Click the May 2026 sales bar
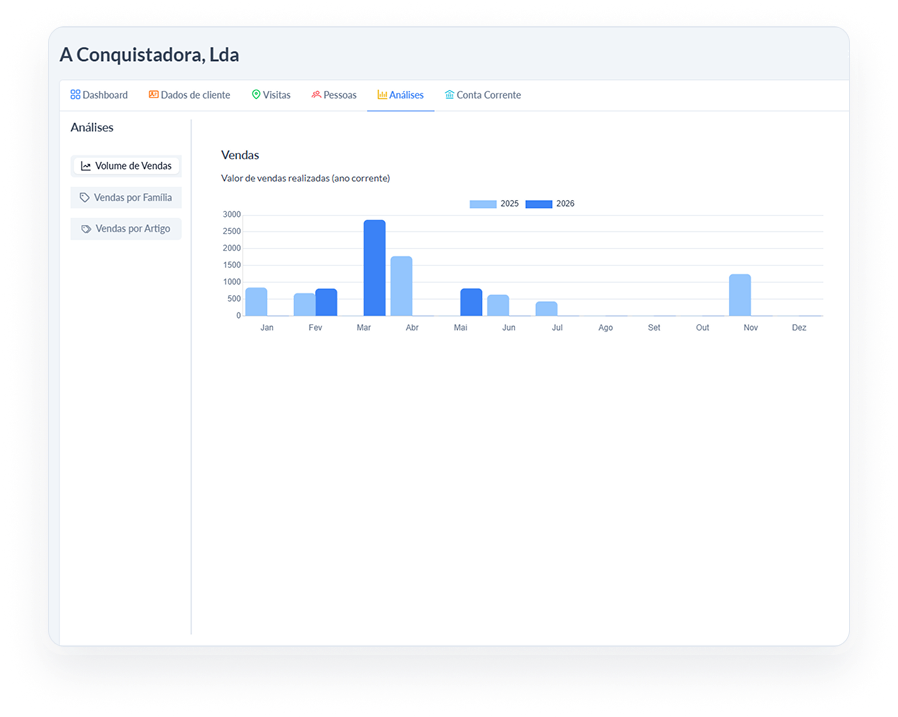Image resolution: width=898 pixels, height=717 pixels. [x=471, y=302]
